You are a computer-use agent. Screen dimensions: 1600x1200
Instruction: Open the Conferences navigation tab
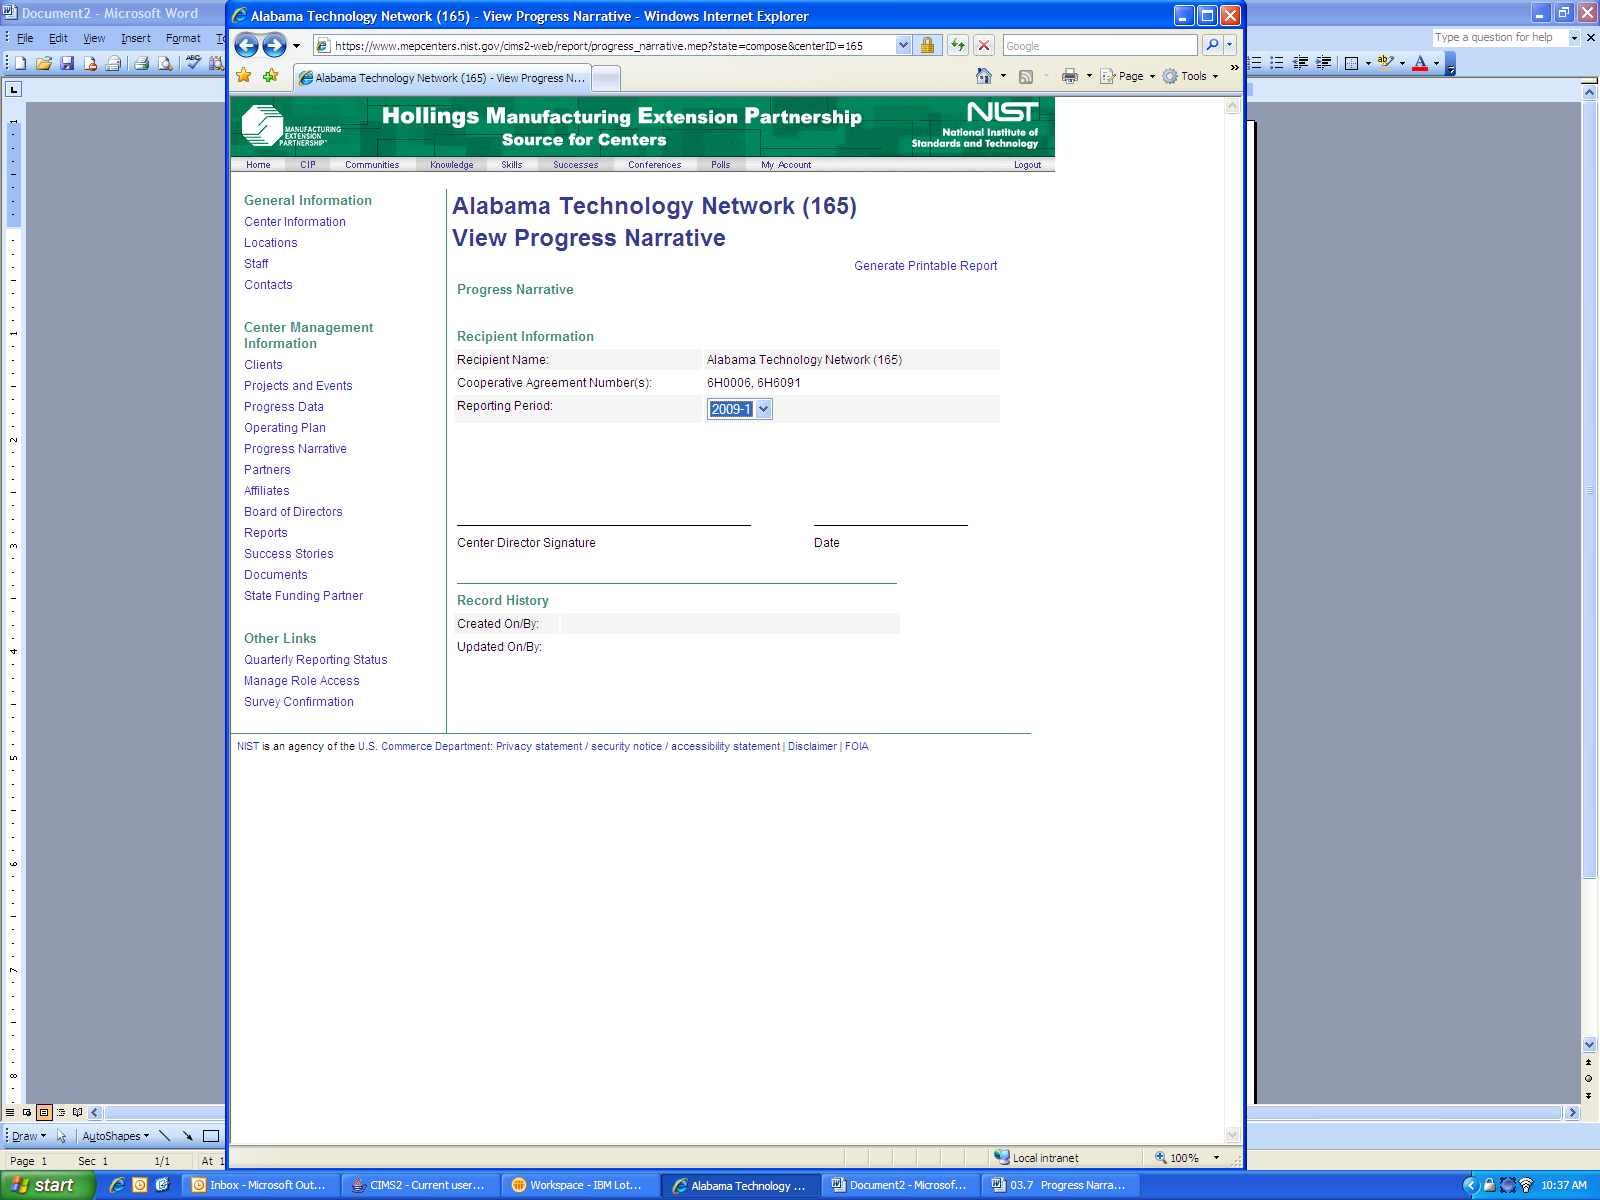coord(655,165)
